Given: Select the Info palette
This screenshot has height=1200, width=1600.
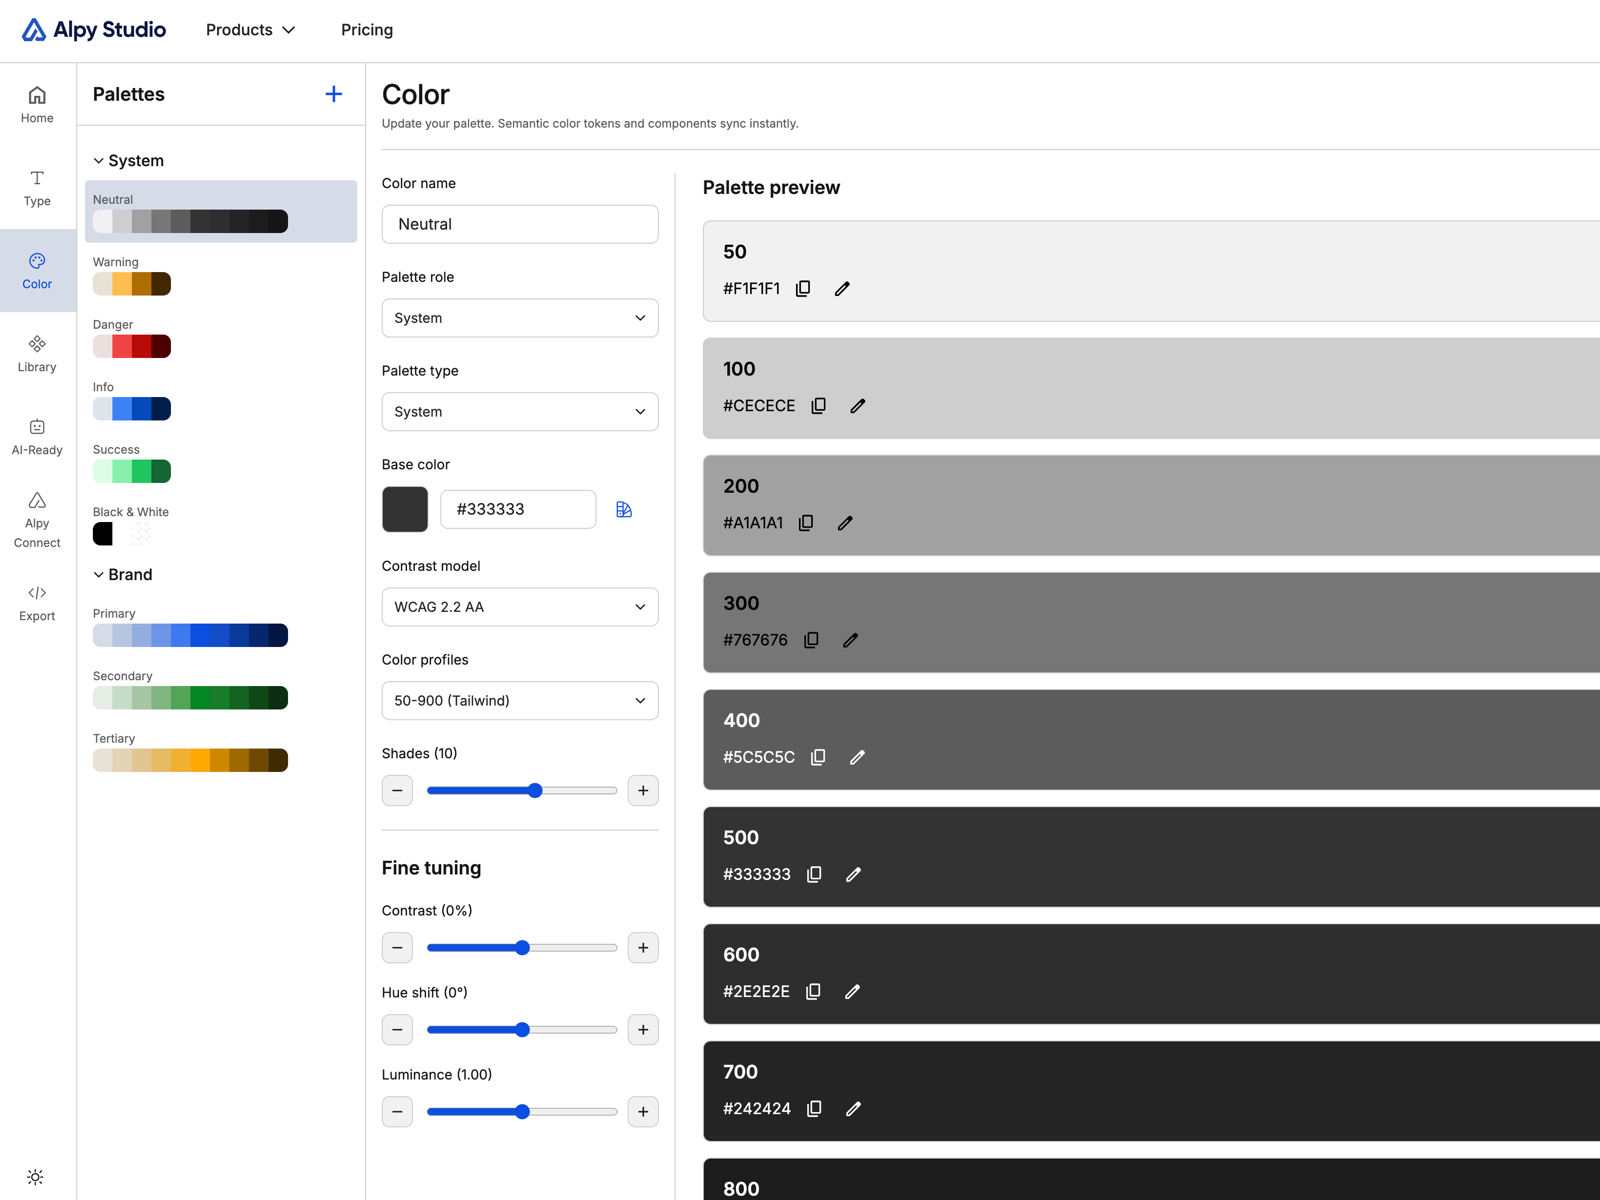Looking at the screenshot, I should coord(132,399).
